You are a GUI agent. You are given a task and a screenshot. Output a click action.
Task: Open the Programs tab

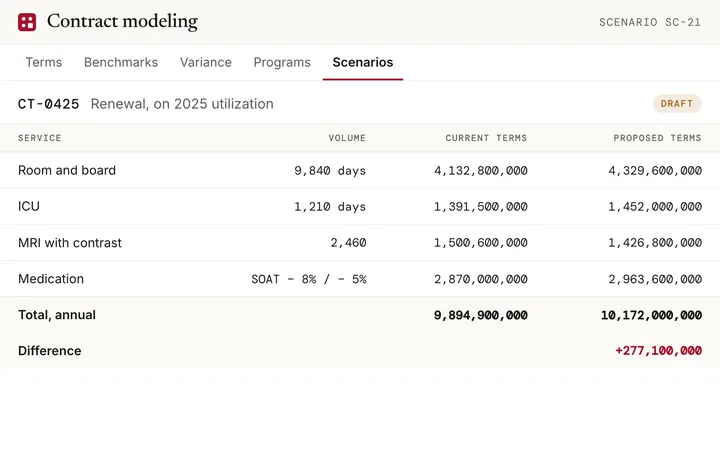tap(282, 62)
